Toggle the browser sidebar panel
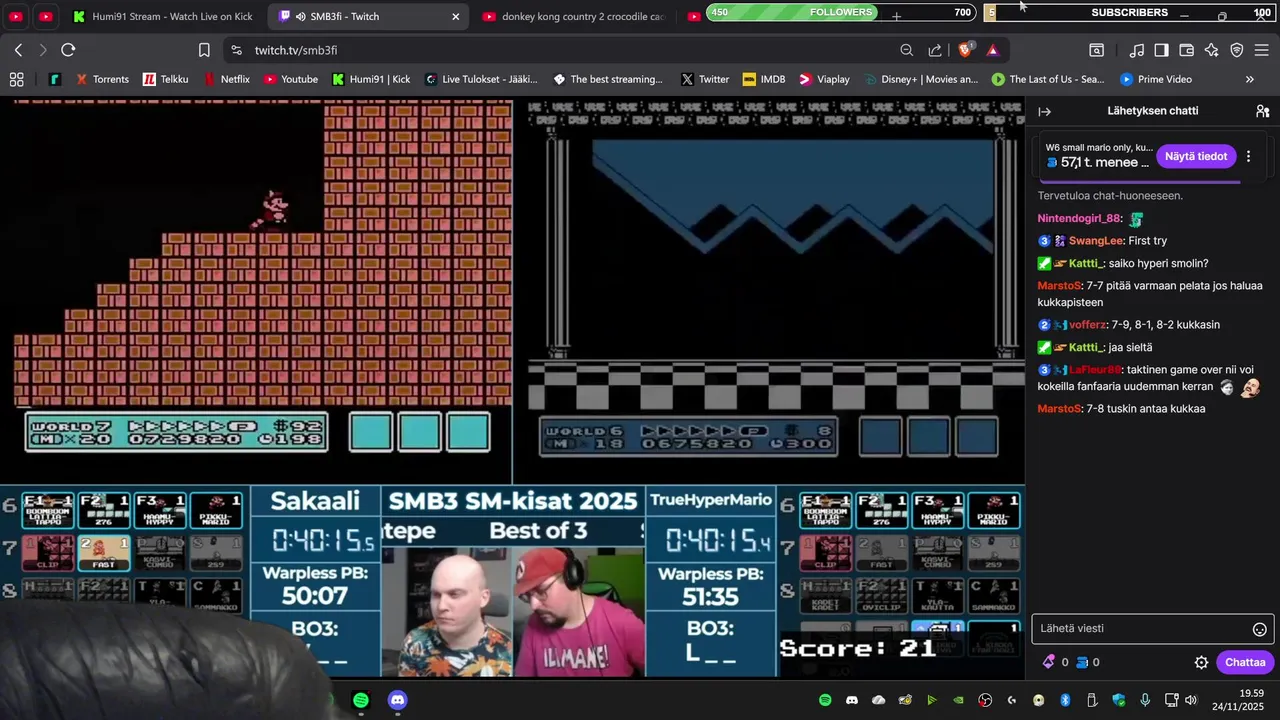1280x720 pixels. click(1161, 50)
